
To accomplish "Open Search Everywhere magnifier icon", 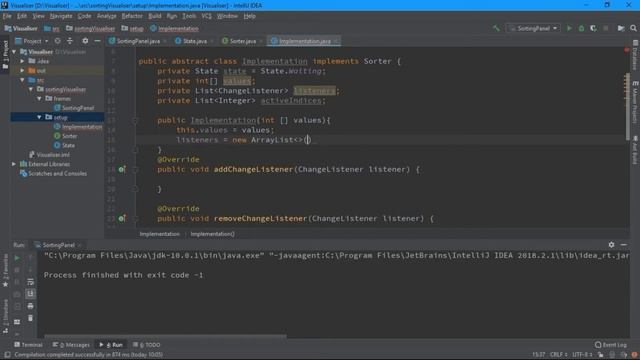I will [633, 28].
